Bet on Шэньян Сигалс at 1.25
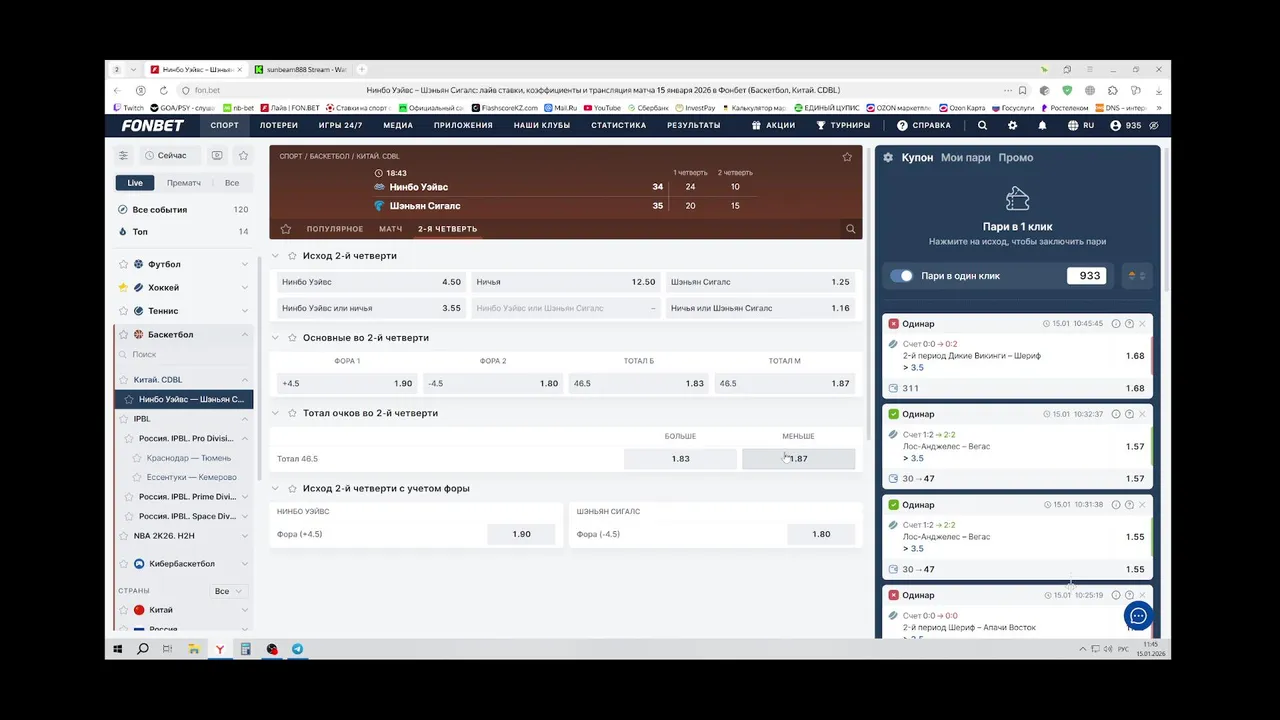Viewport: 1280px width, 720px height. pos(760,282)
